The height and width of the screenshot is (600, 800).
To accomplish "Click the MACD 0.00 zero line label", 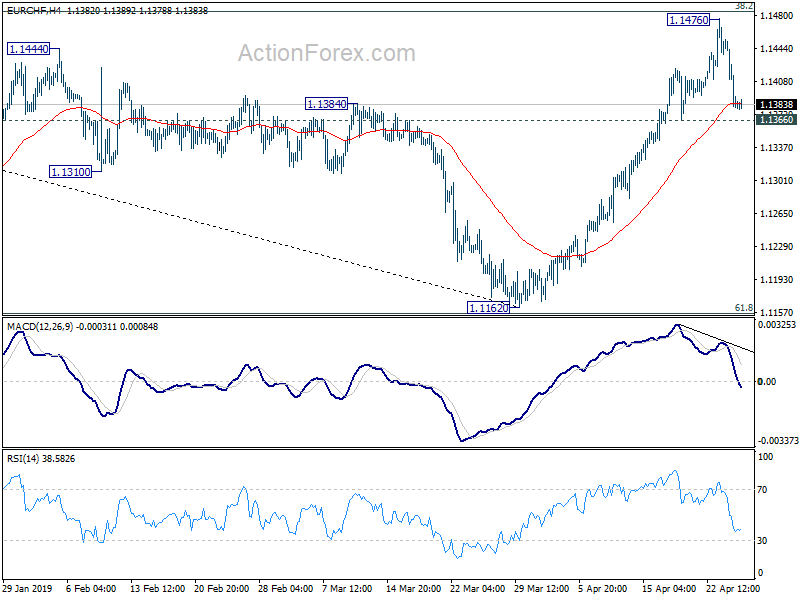I will 767,382.
